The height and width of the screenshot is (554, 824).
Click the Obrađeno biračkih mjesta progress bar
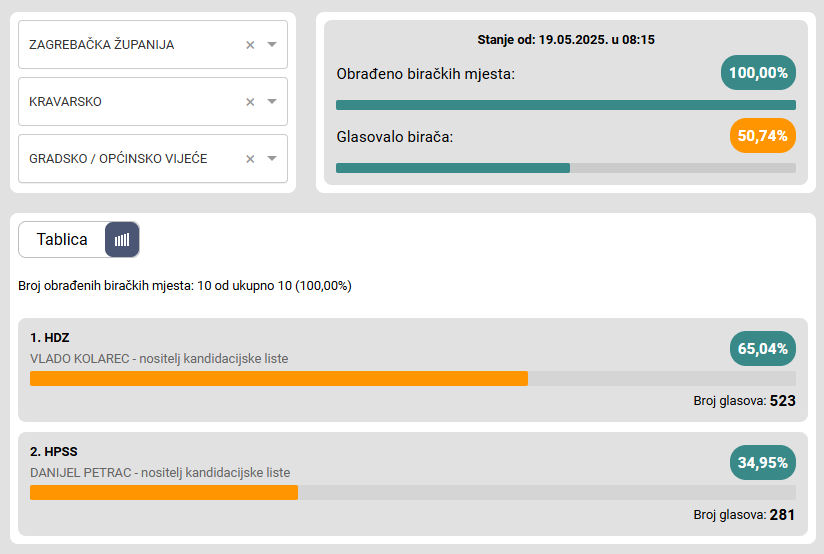pyautogui.click(x=565, y=105)
